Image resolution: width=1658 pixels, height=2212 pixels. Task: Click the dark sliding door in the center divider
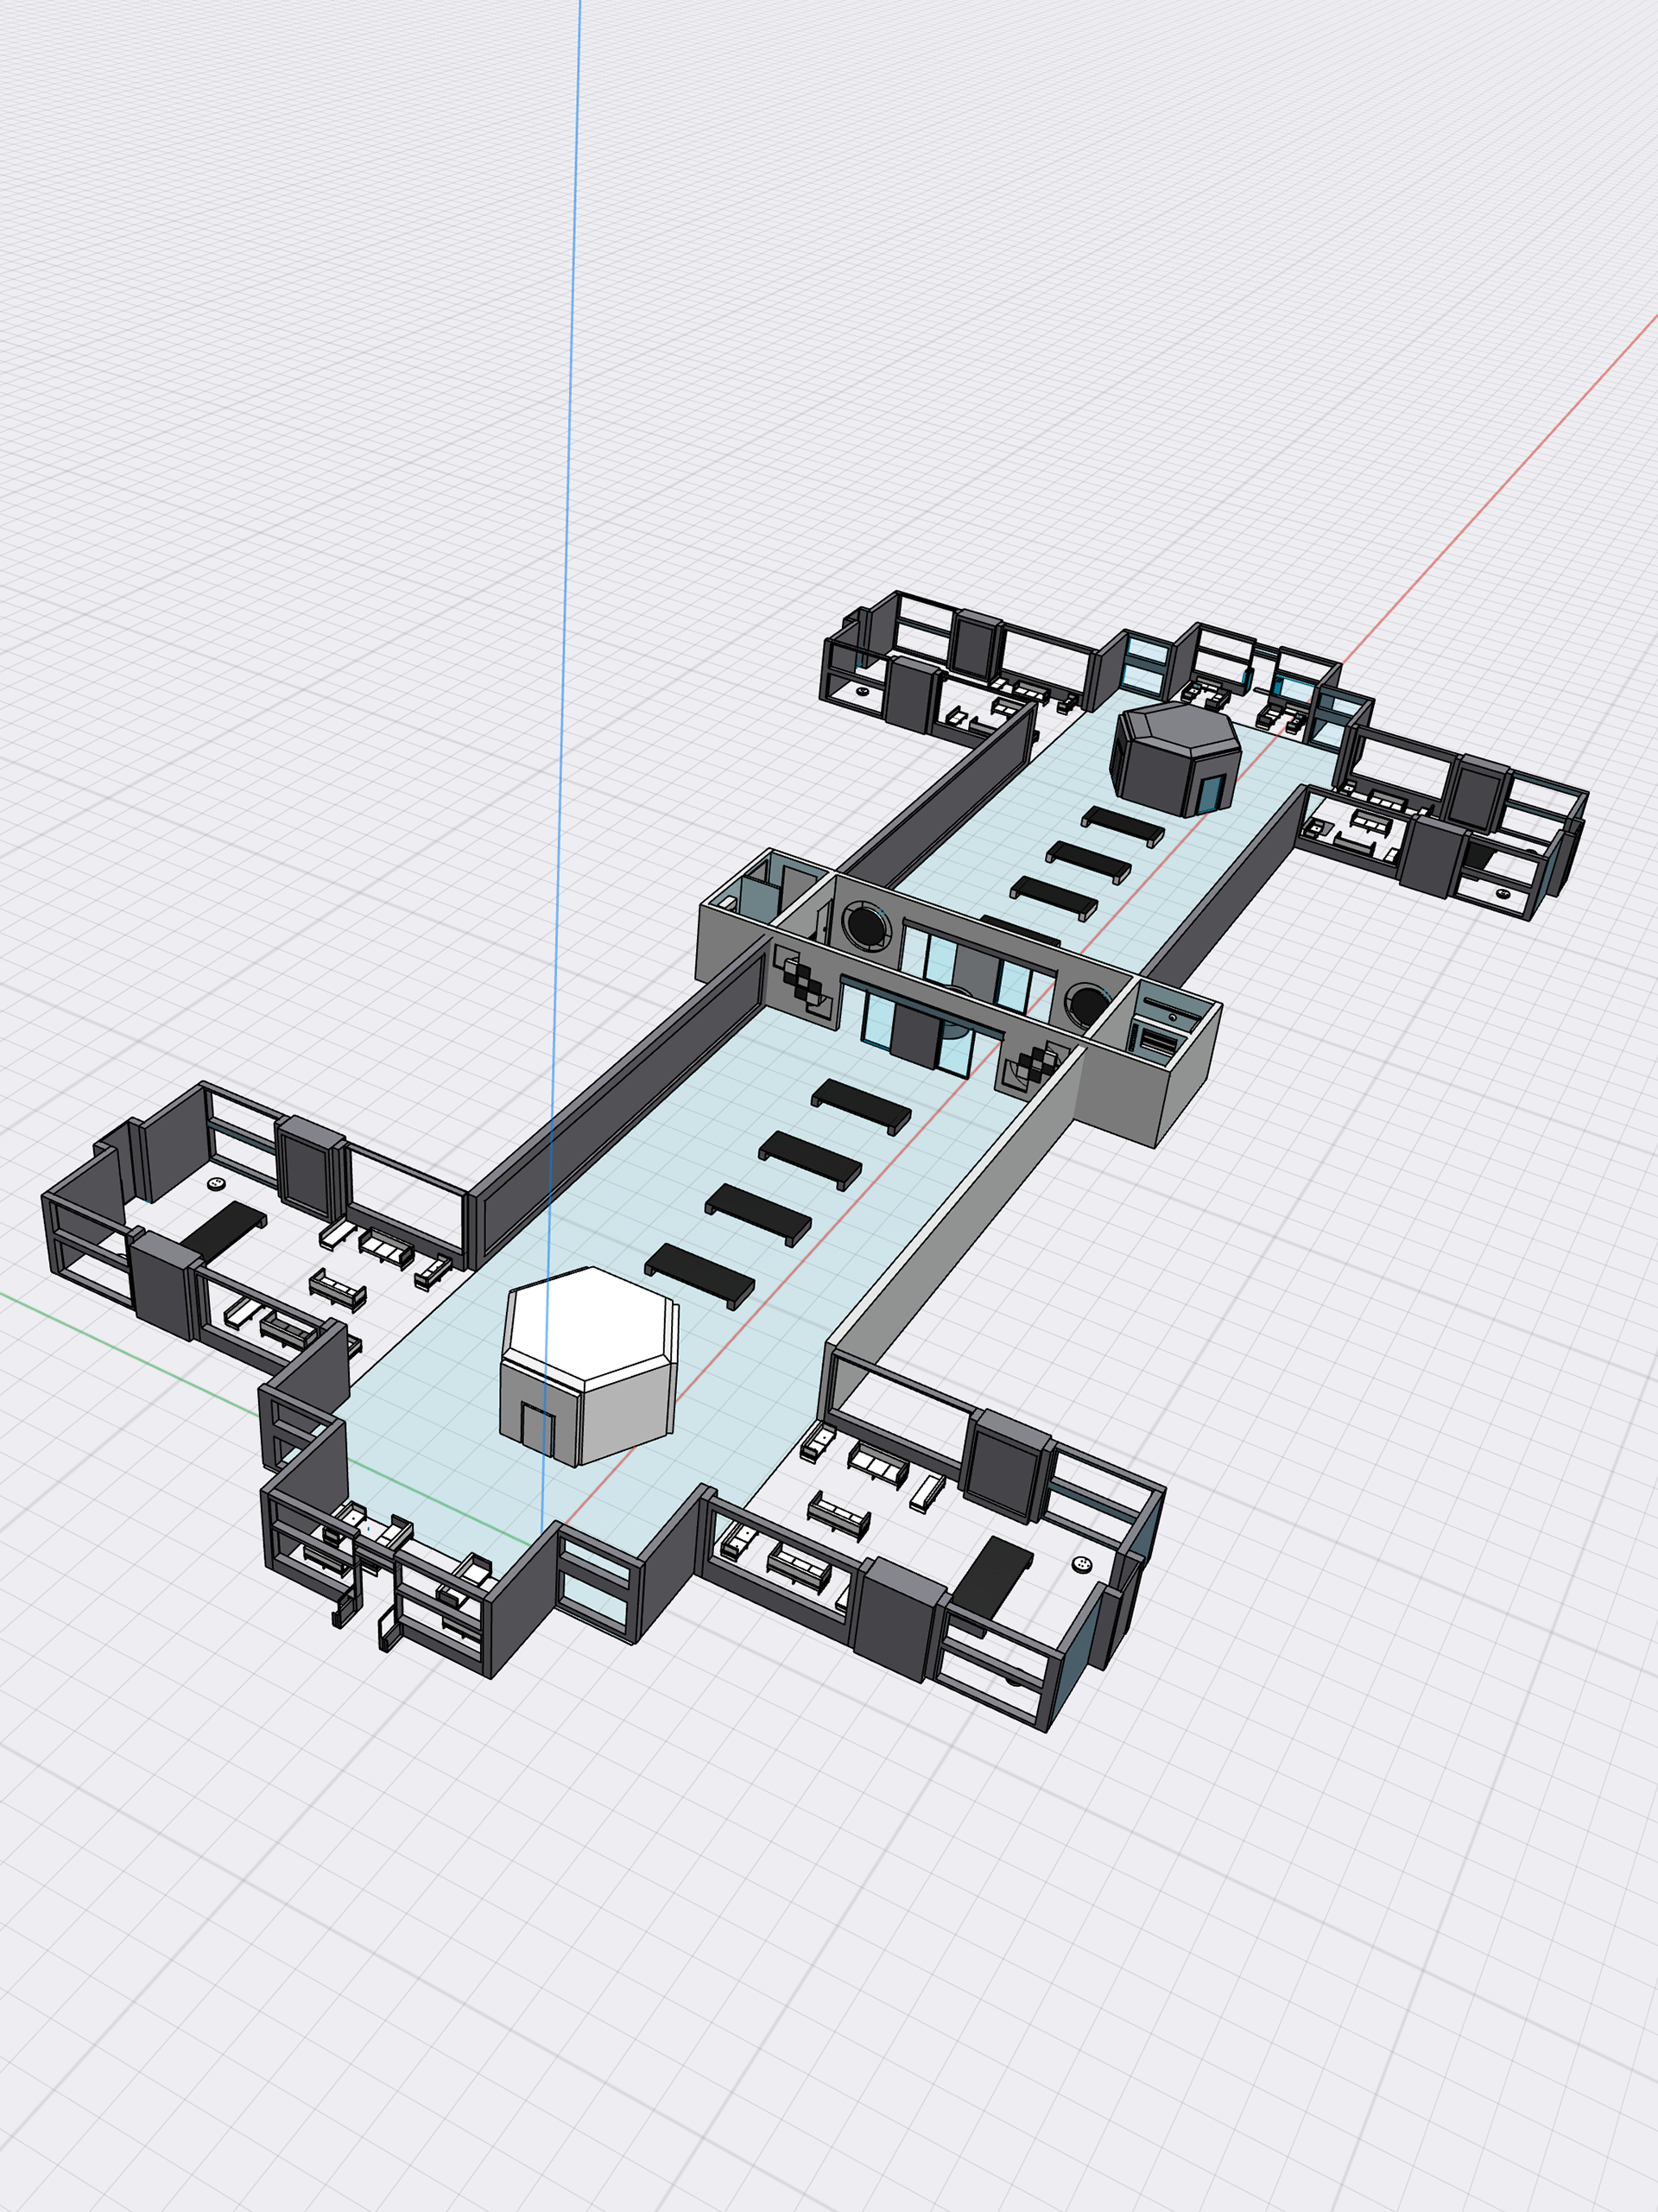coord(915,1036)
